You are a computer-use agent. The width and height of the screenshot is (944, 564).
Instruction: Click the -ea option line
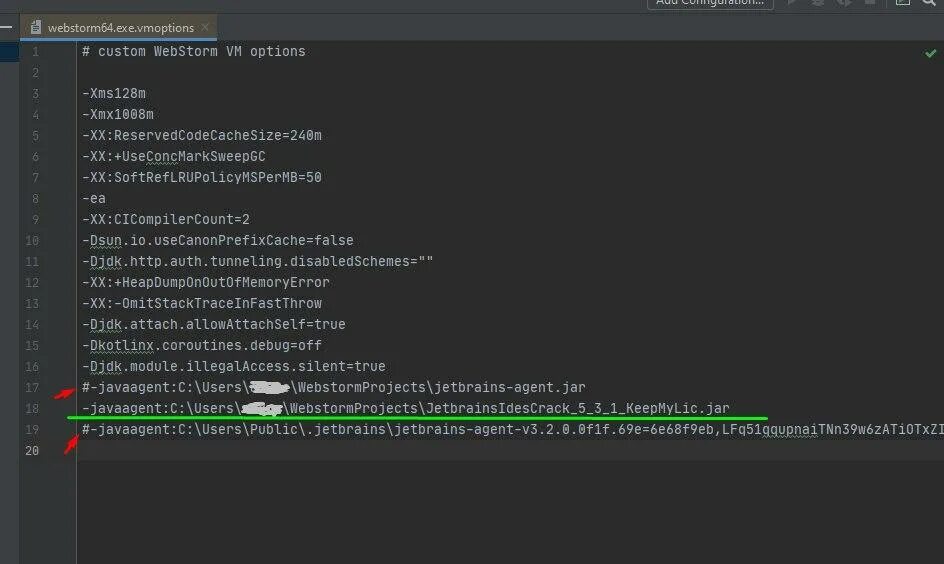point(94,199)
